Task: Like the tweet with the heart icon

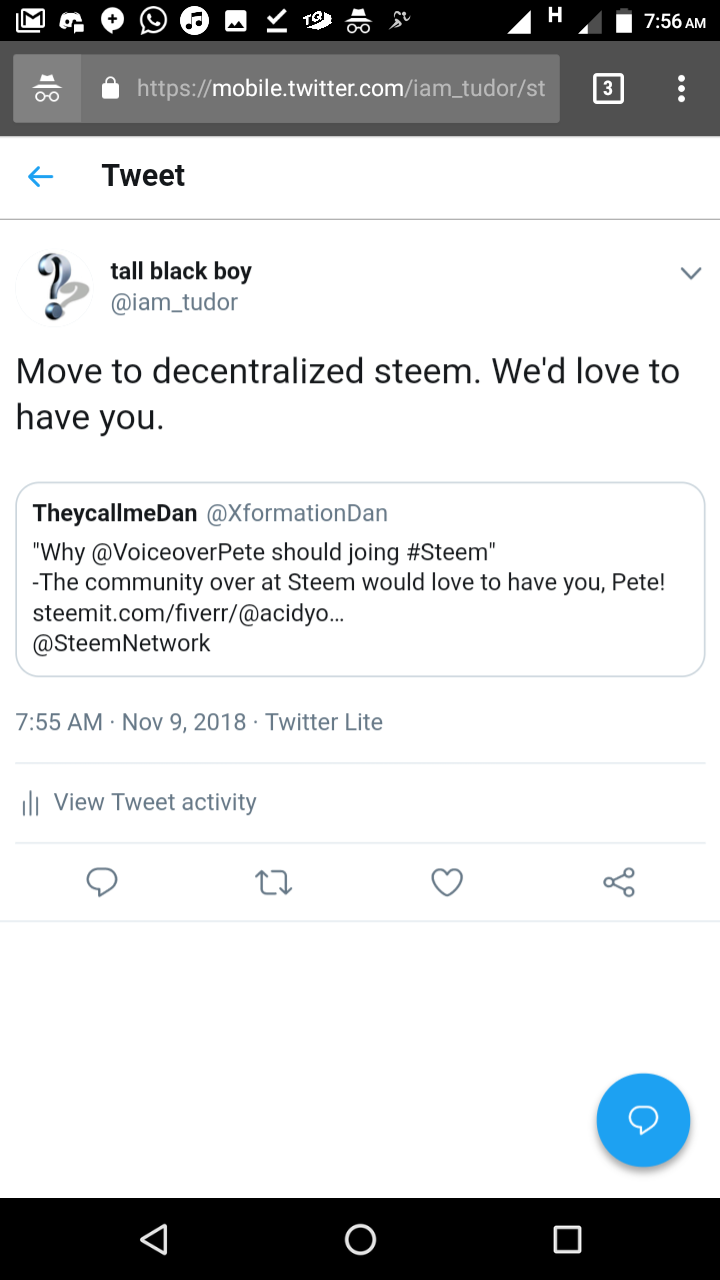Action: tap(447, 882)
